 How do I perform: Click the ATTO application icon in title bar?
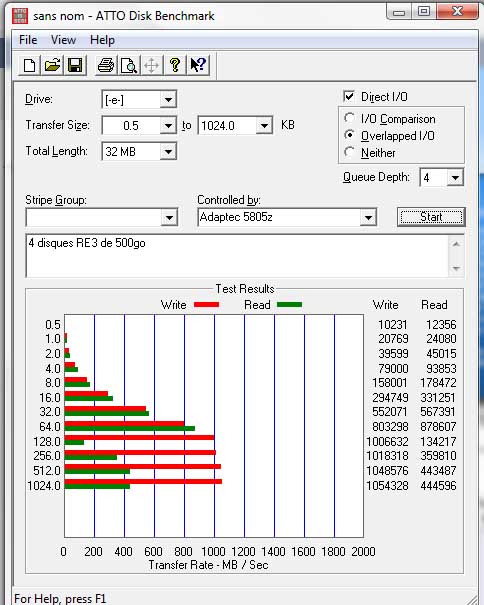(x=20, y=16)
